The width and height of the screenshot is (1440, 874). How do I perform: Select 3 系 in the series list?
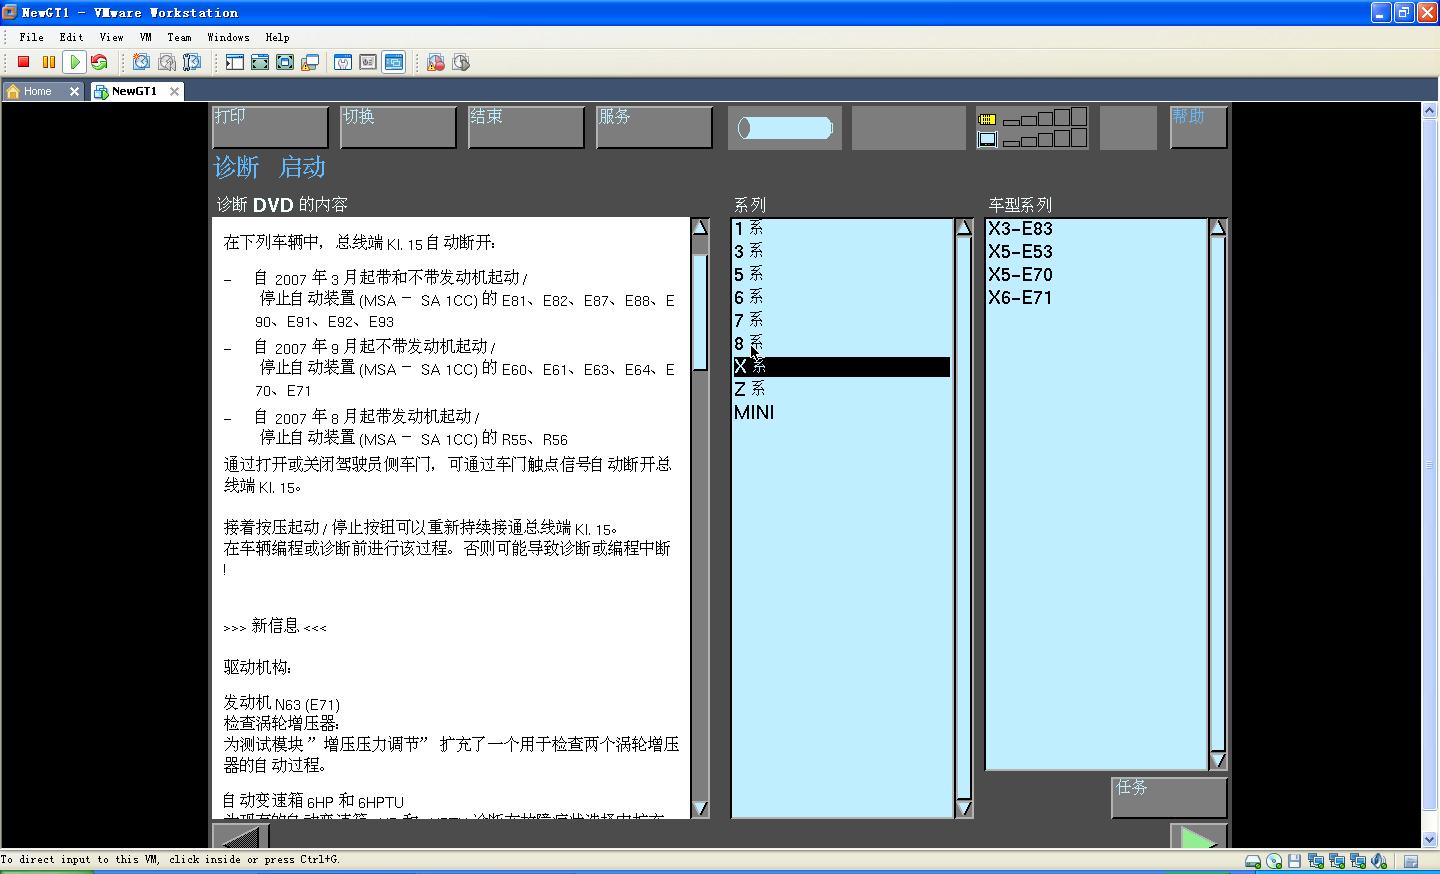(841, 251)
